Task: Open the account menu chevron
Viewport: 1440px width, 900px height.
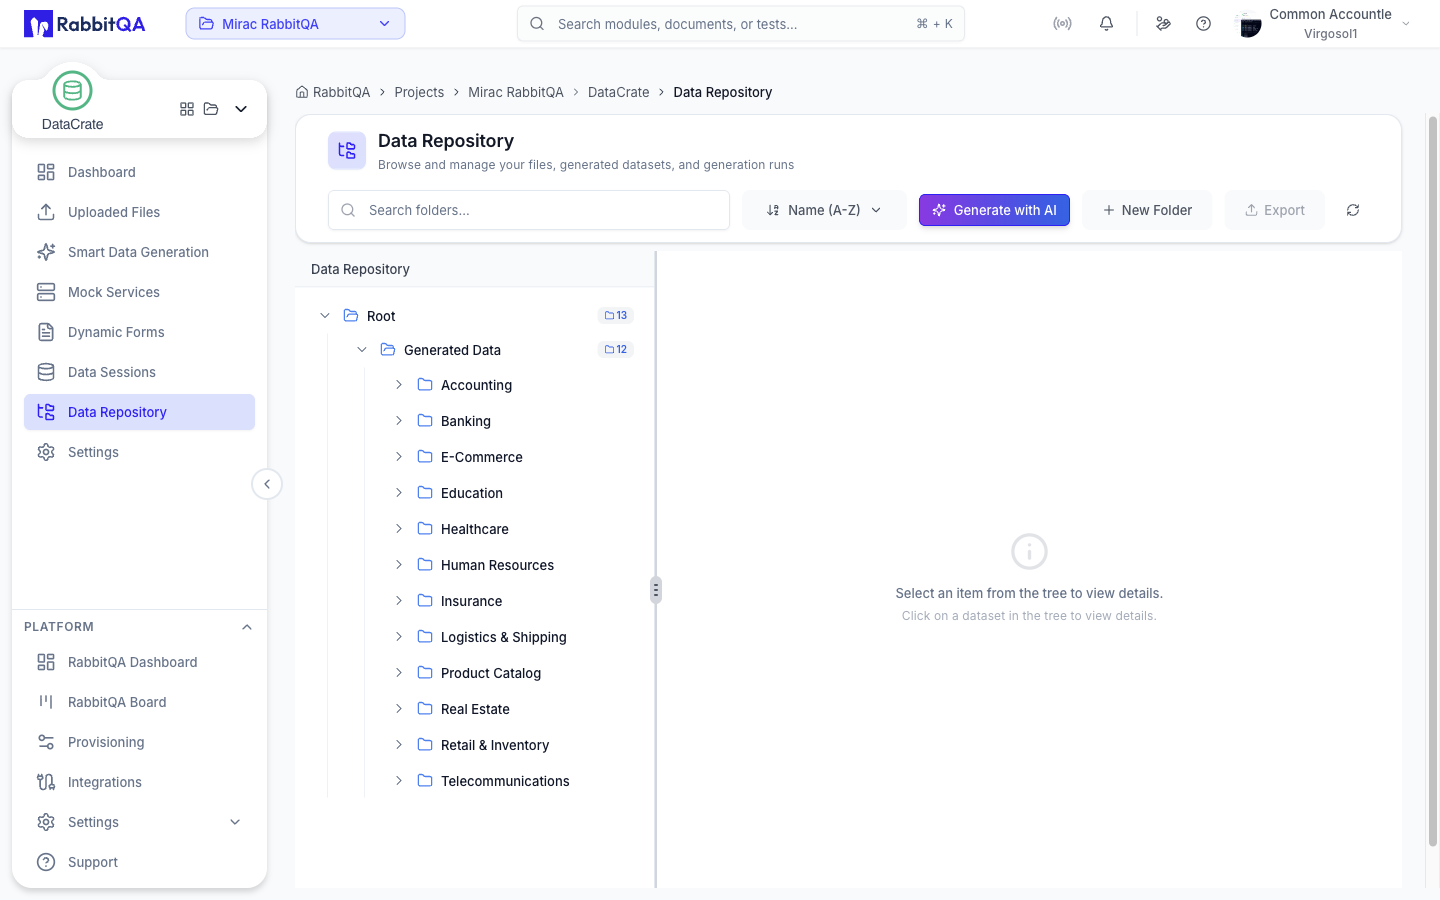Action: [1406, 24]
